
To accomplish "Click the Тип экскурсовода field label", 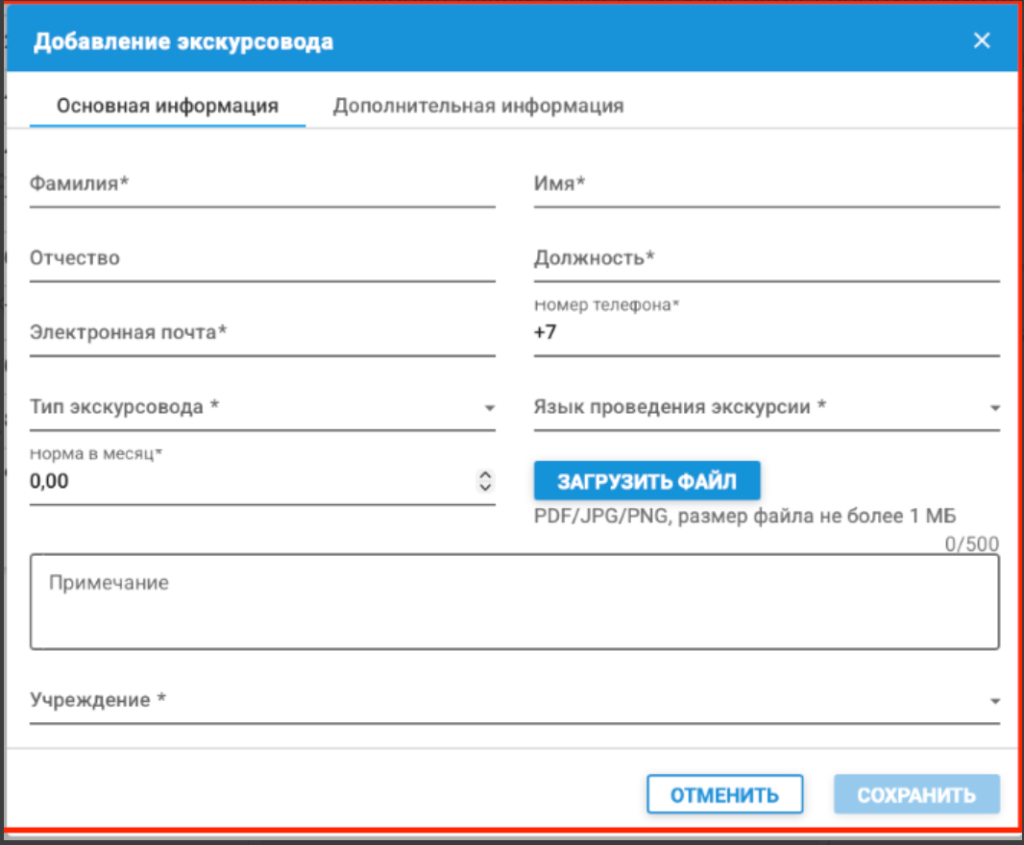I will tap(124, 407).
